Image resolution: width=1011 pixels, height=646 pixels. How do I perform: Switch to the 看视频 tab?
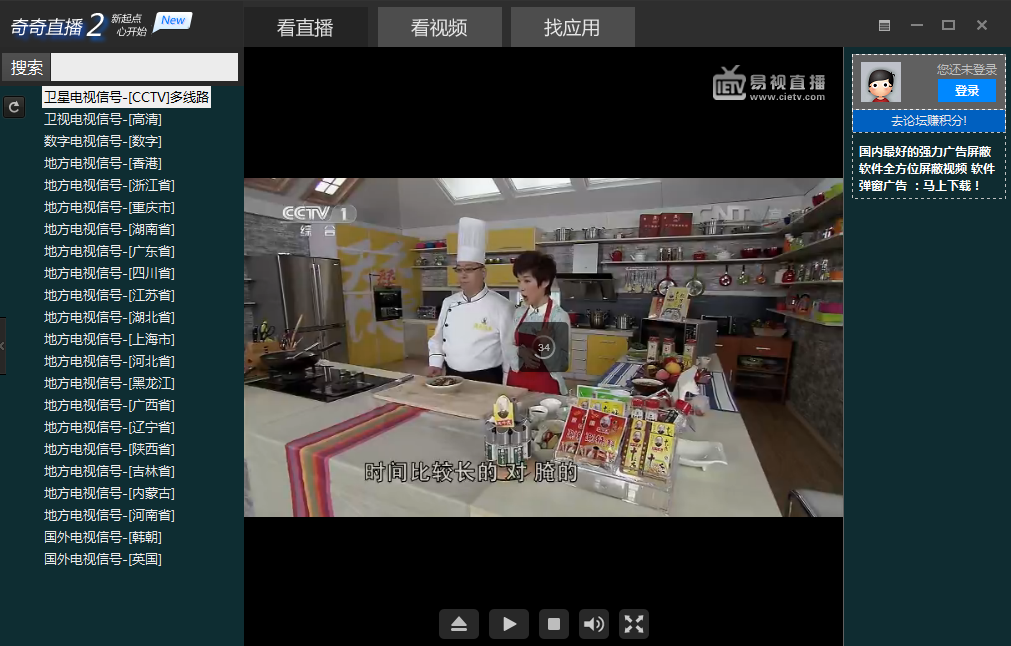click(439, 28)
